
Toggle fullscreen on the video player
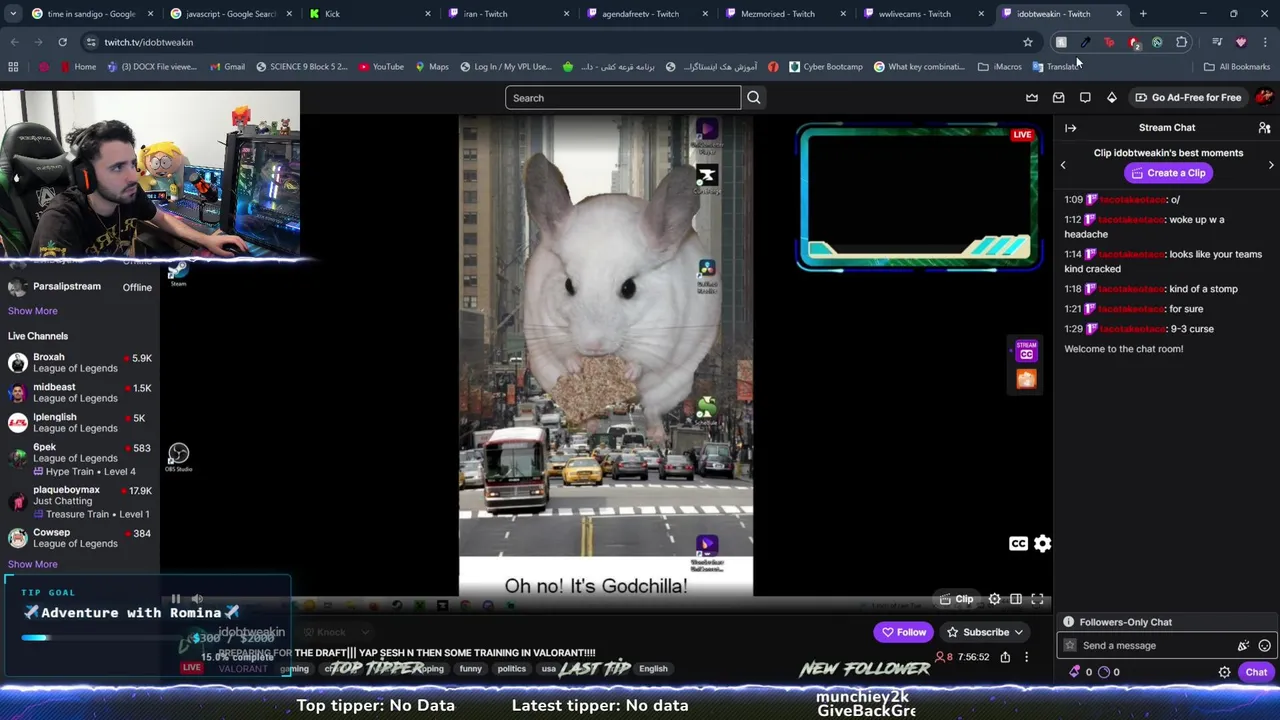[x=1037, y=599]
